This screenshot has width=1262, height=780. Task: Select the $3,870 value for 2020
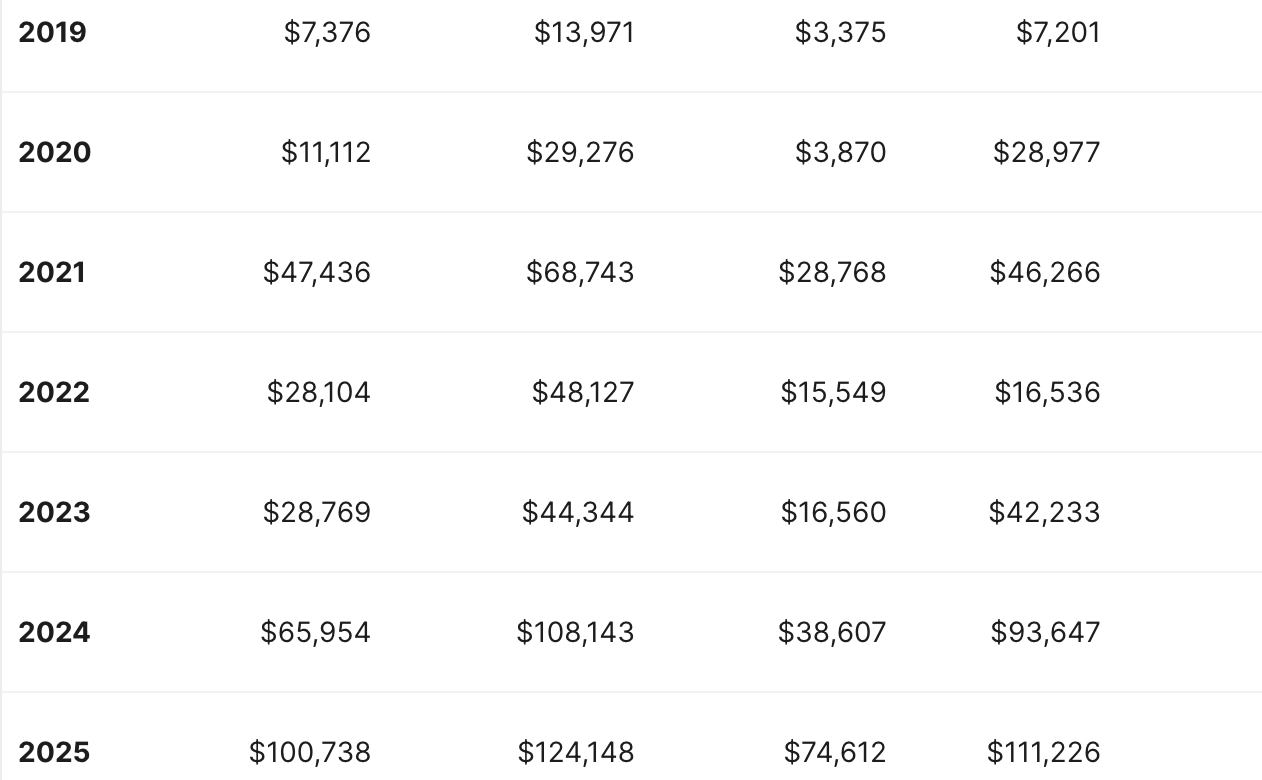840,152
